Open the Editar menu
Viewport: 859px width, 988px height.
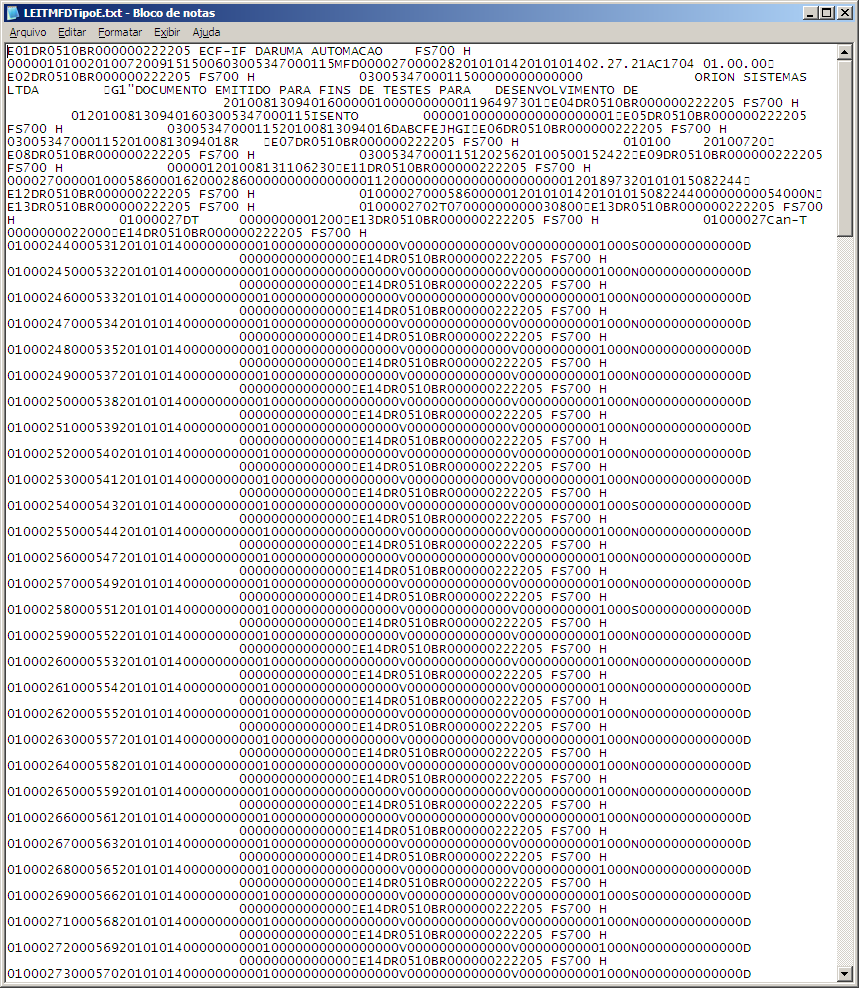tap(72, 32)
